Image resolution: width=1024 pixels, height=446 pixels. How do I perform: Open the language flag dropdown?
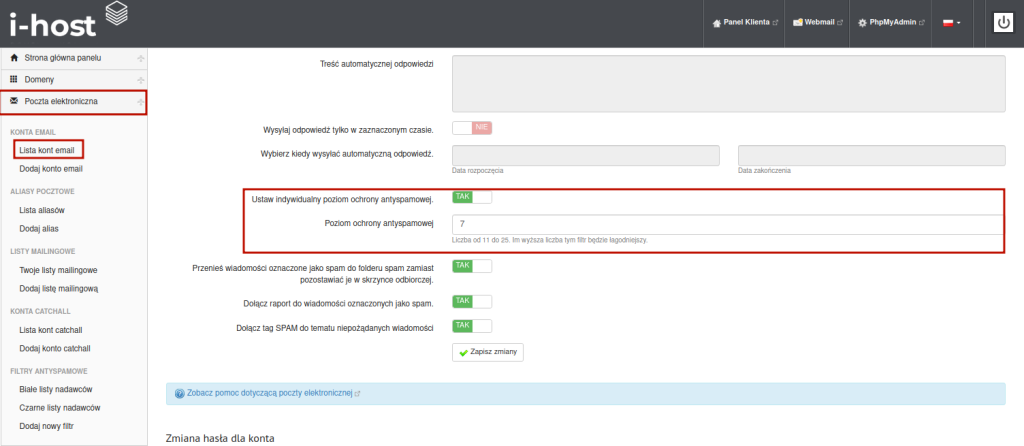point(951,23)
